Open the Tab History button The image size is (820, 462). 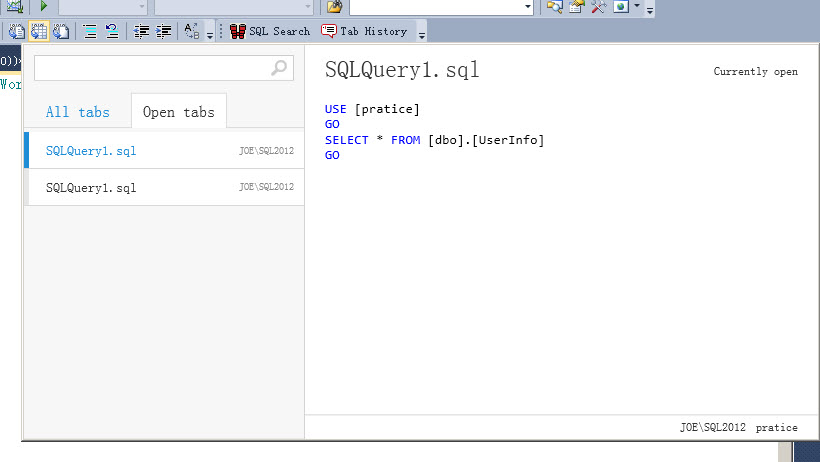point(364,31)
